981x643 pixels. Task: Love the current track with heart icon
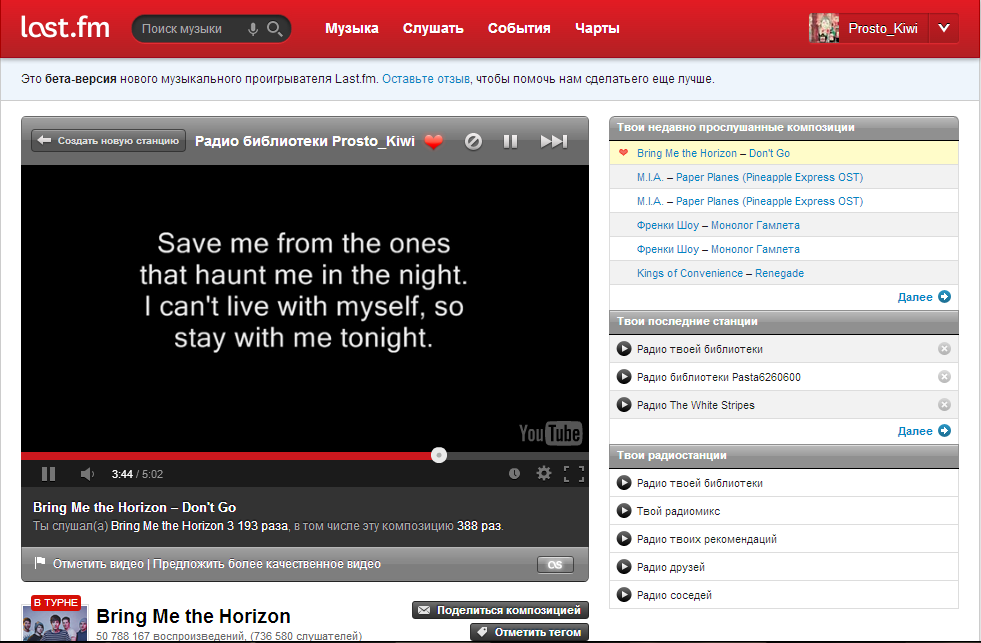click(433, 141)
